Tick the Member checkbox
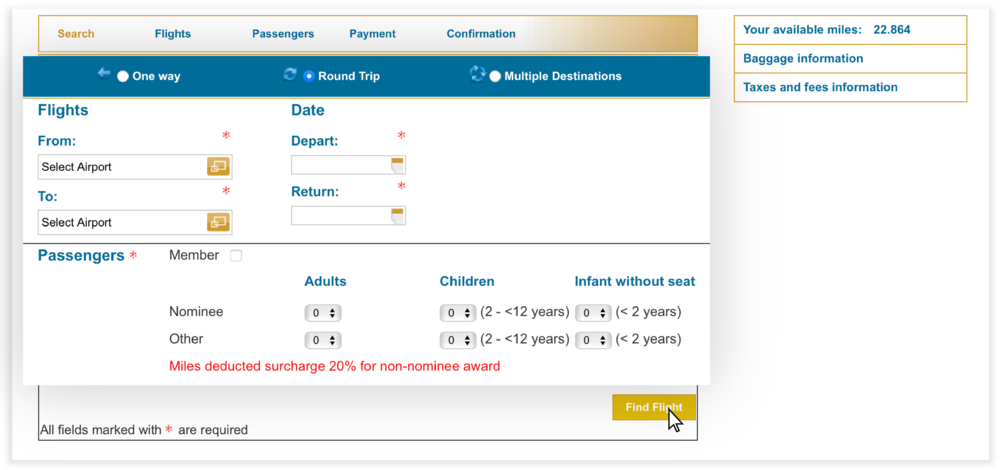This screenshot has height=470, width=1000. click(236, 256)
